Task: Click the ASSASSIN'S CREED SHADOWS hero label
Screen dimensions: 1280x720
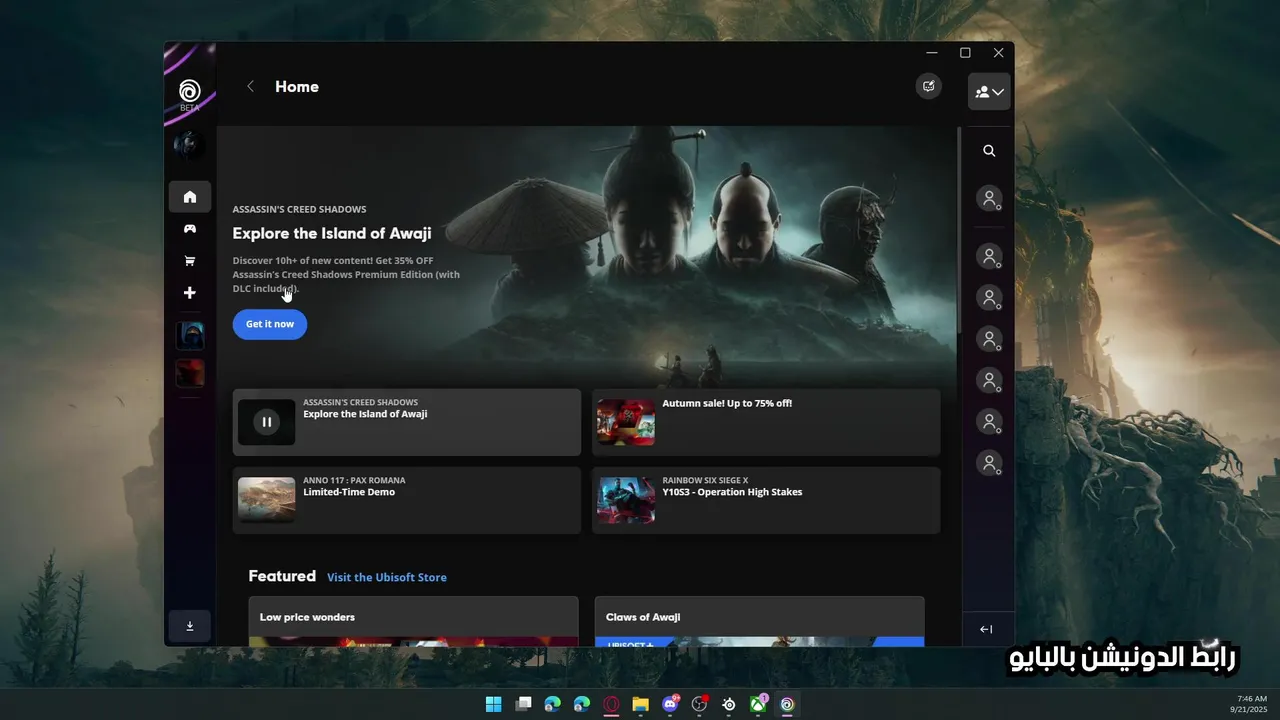Action: pyautogui.click(x=299, y=209)
